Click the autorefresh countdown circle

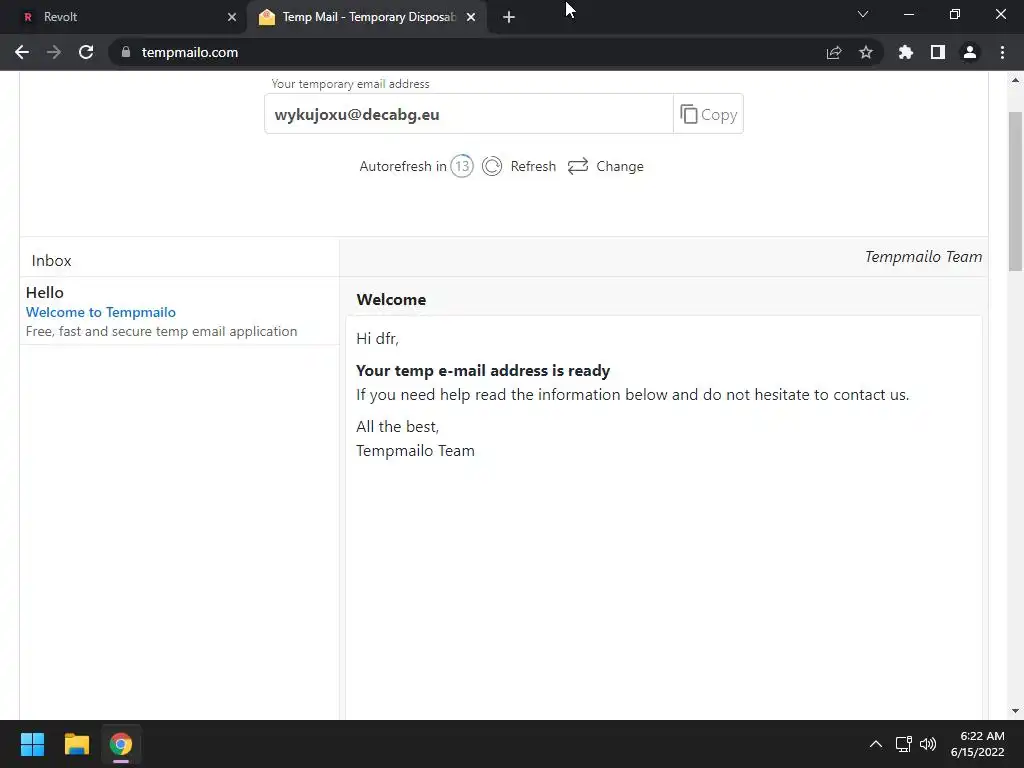(462, 166)
